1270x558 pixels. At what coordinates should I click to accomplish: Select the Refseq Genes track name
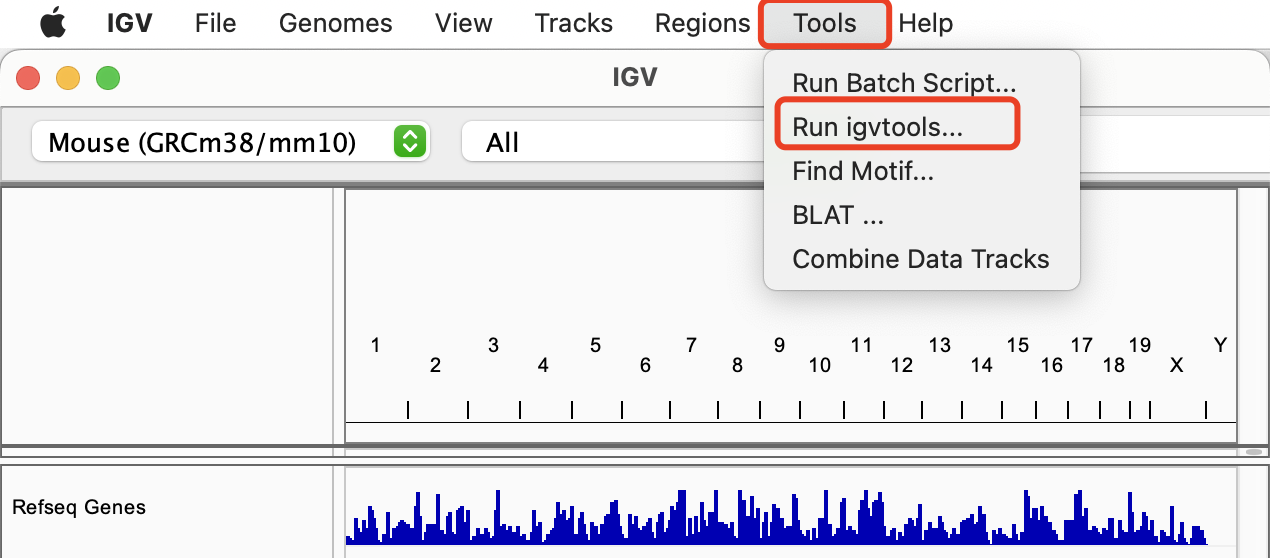(79, 507)
